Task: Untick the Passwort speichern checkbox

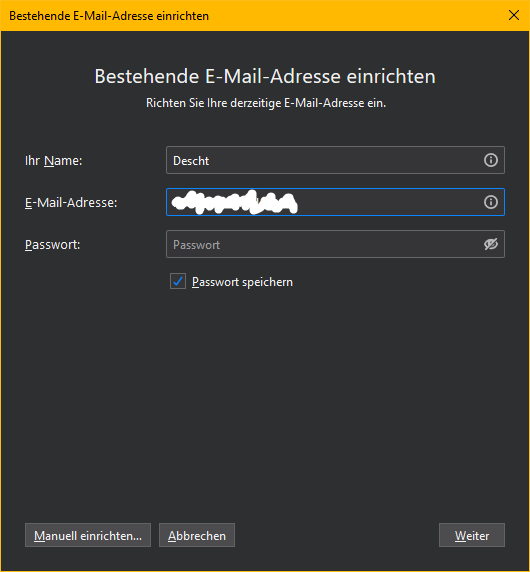Action: [178, 281]
